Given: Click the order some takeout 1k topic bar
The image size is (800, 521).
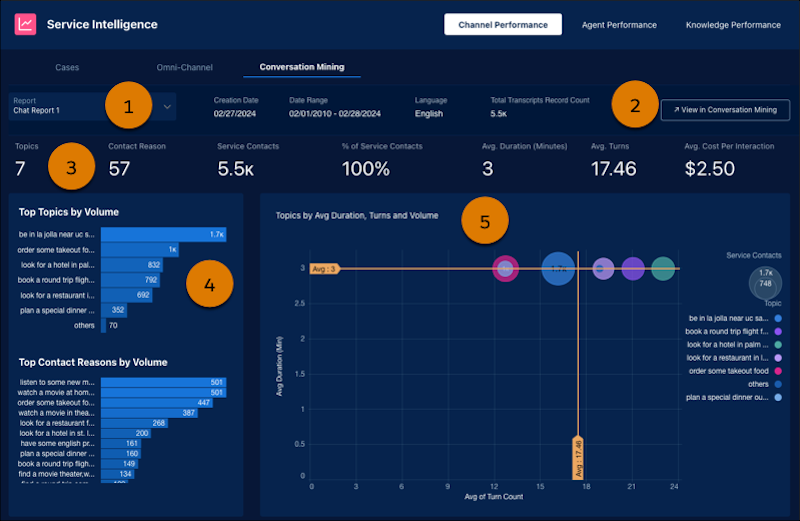Looking at the screenshot, I should coord(140,250).
